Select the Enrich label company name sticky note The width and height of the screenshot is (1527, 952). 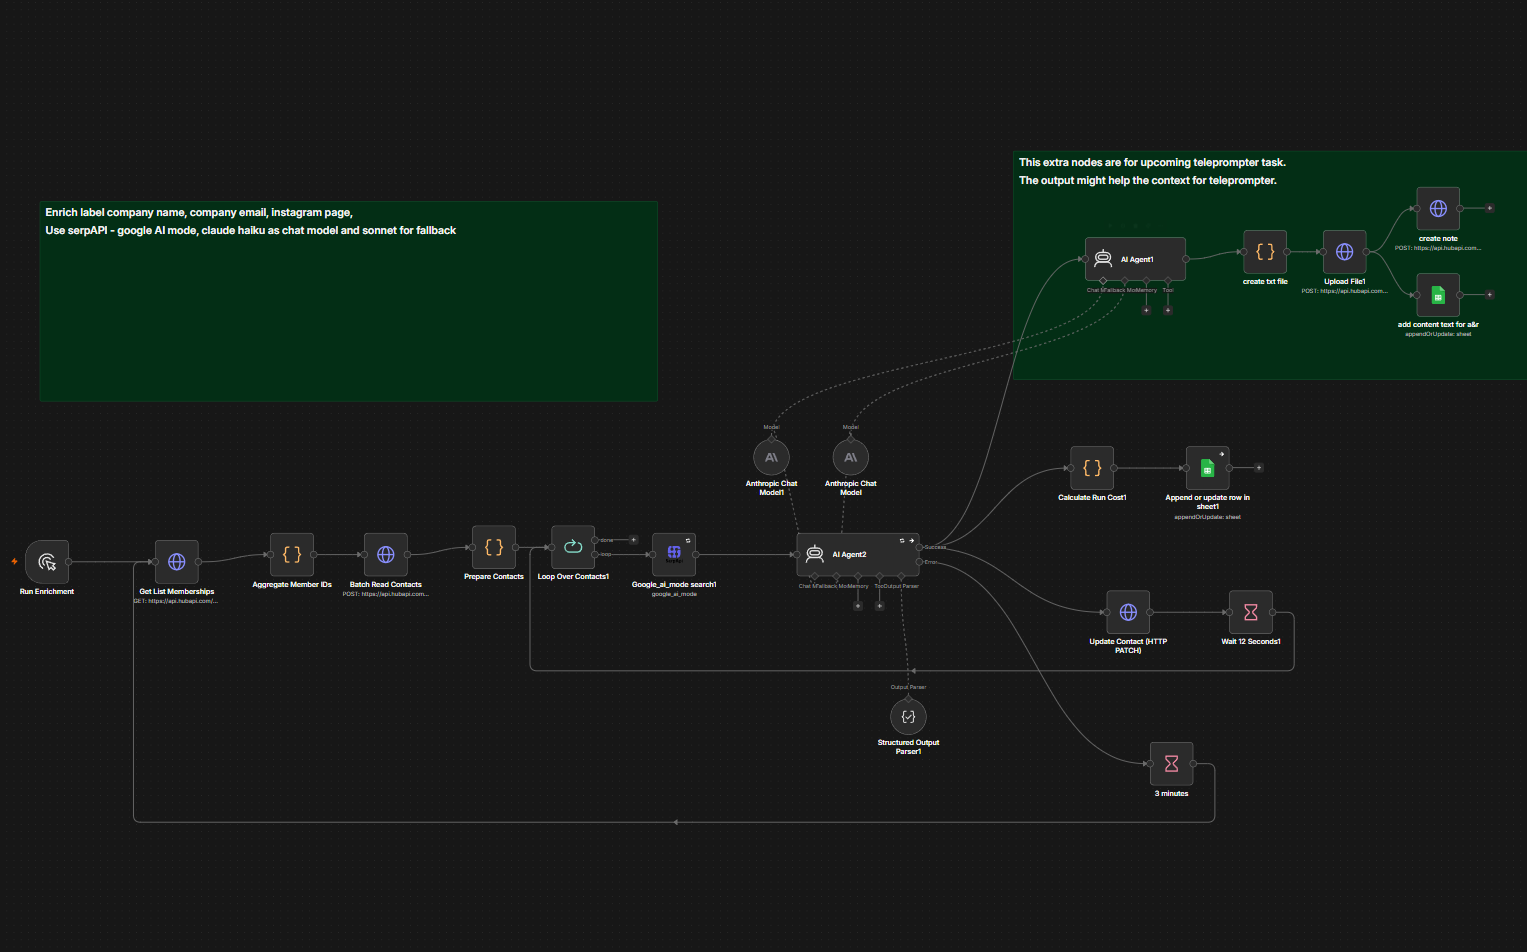349,302
